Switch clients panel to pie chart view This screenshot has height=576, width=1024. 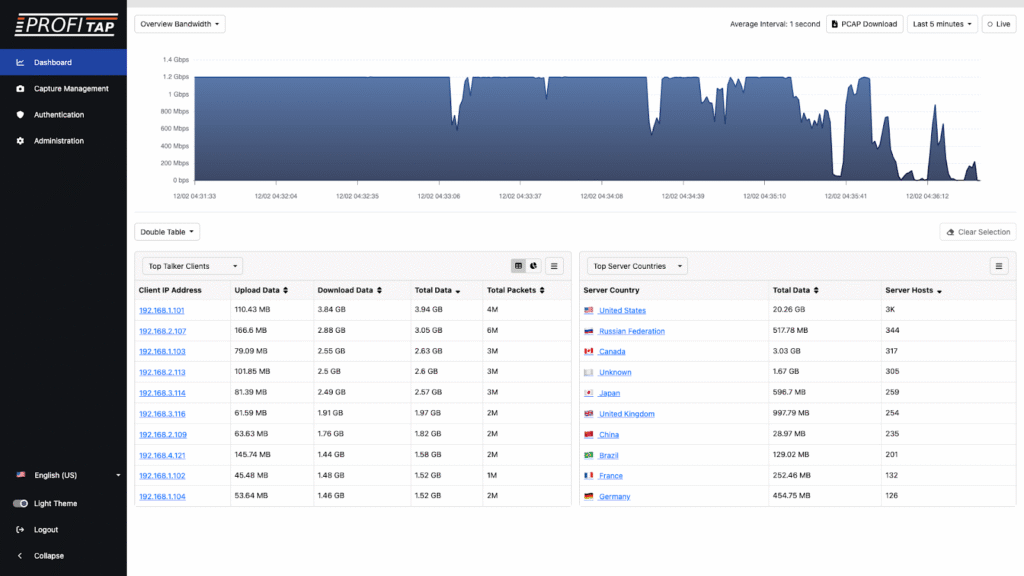tap(533, 266)
